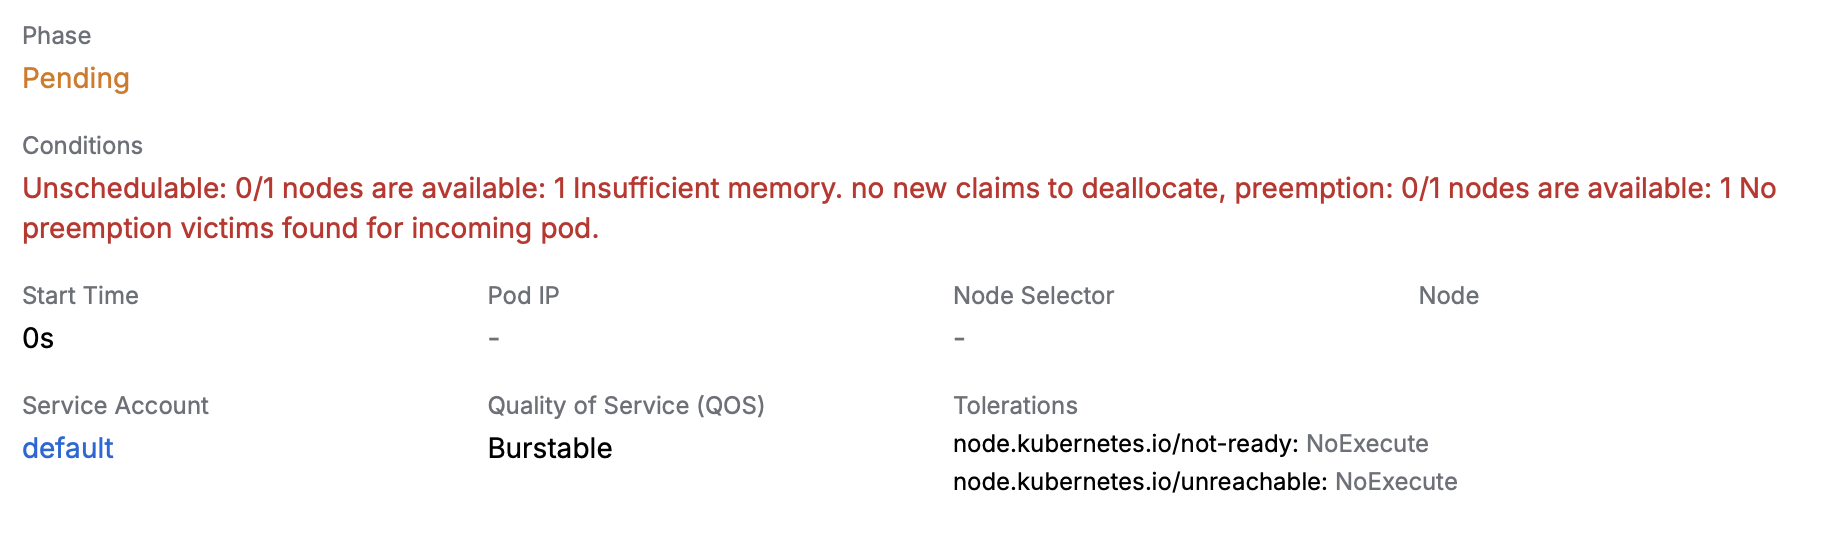
Task: Click the Quality of Service (QOS) label
Action: click(x=626, y=406)
